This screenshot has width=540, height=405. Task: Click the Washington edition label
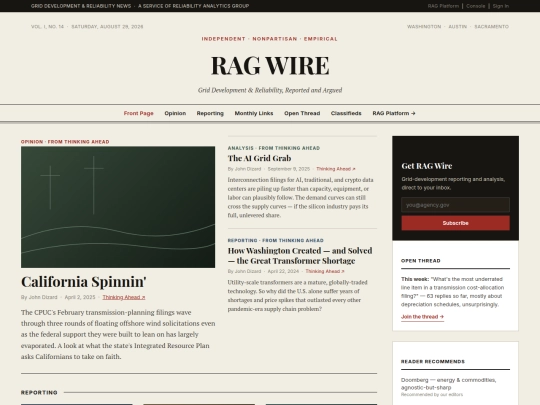(x=424, y=27)
